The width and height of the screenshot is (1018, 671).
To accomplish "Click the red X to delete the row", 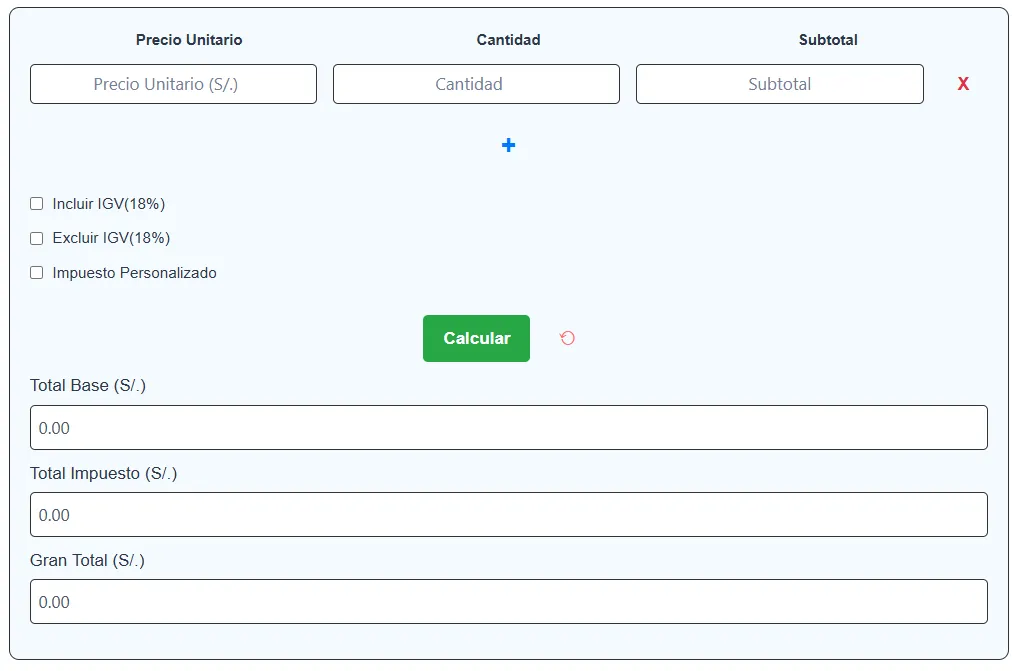I will click(963, 84).
